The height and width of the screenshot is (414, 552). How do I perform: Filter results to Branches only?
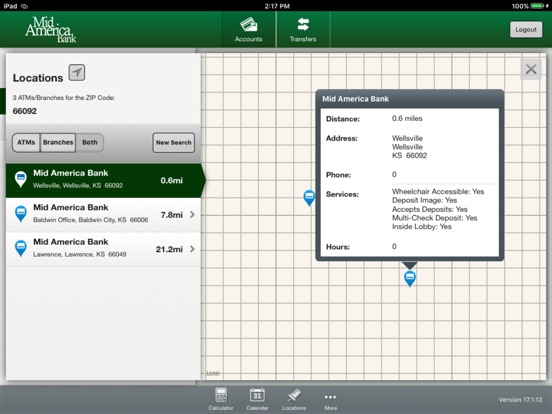[58, 143]
